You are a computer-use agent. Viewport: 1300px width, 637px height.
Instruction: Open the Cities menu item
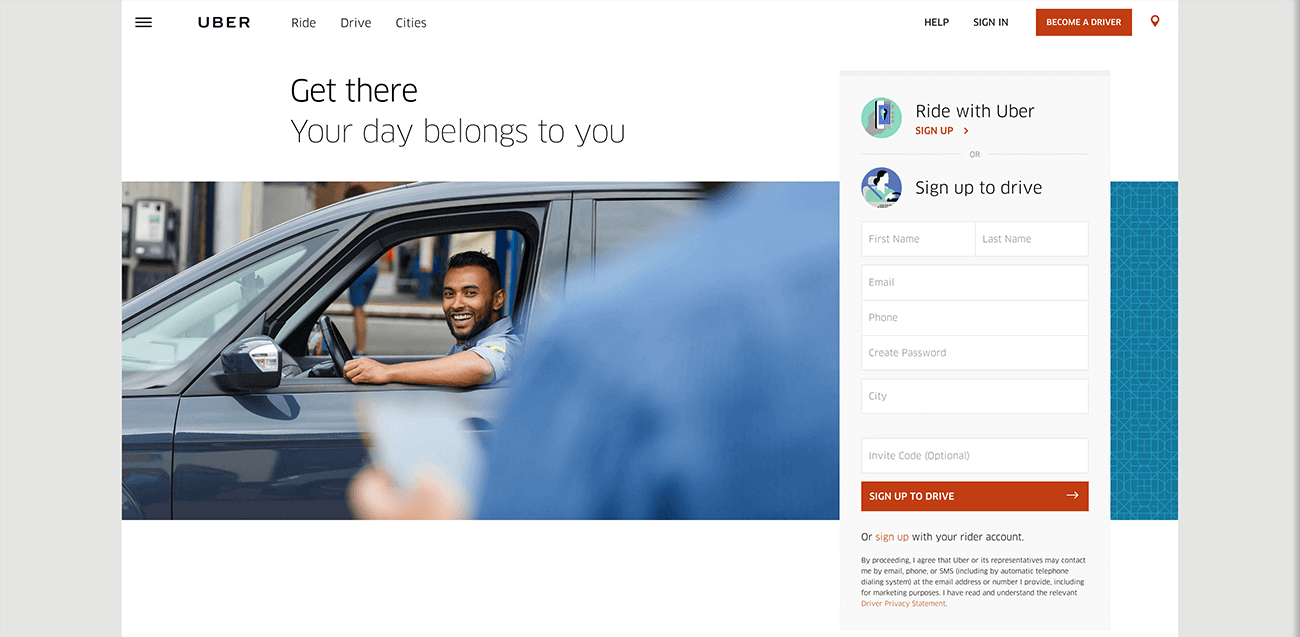coord(411,22)
